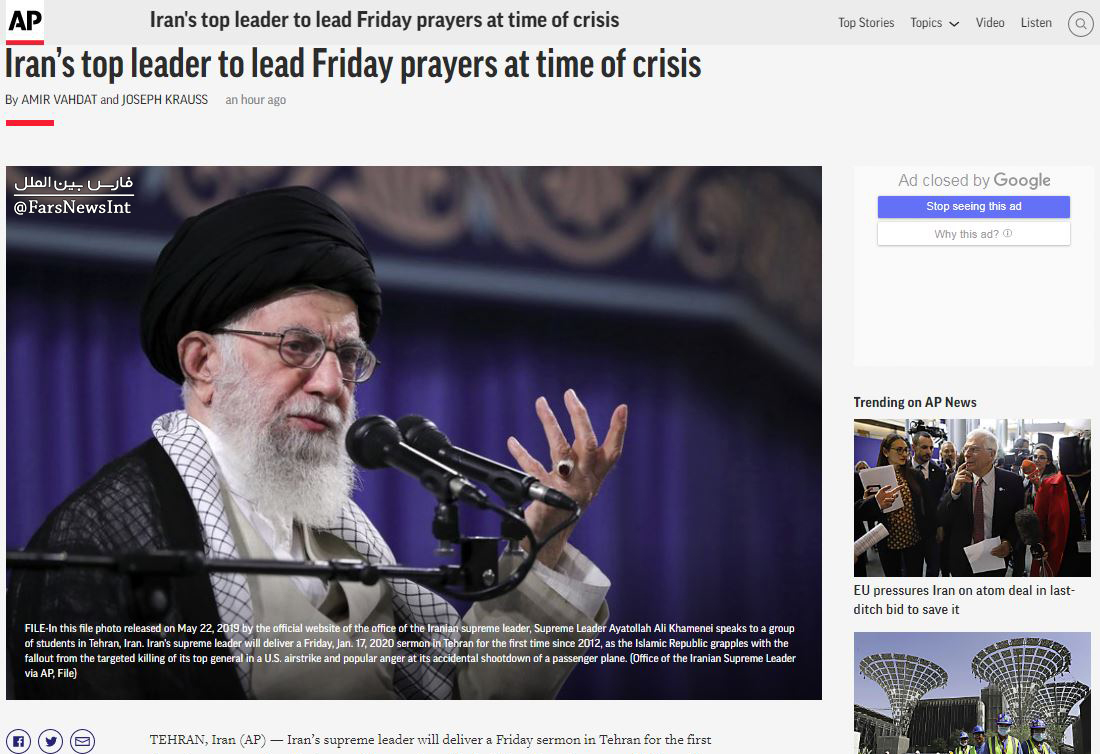
Task: Click the Why this ad? button
Action: [974, 234]
